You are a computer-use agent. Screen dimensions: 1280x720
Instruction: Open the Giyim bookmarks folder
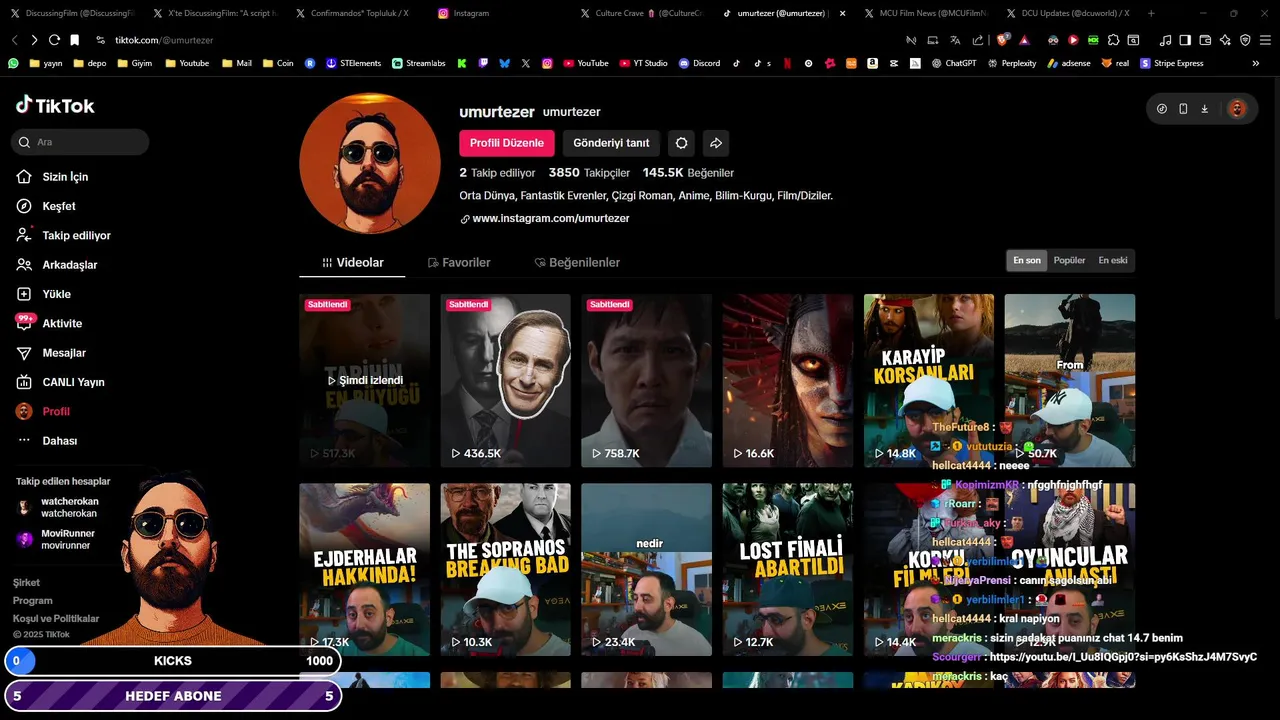click(x=135, y=63)
